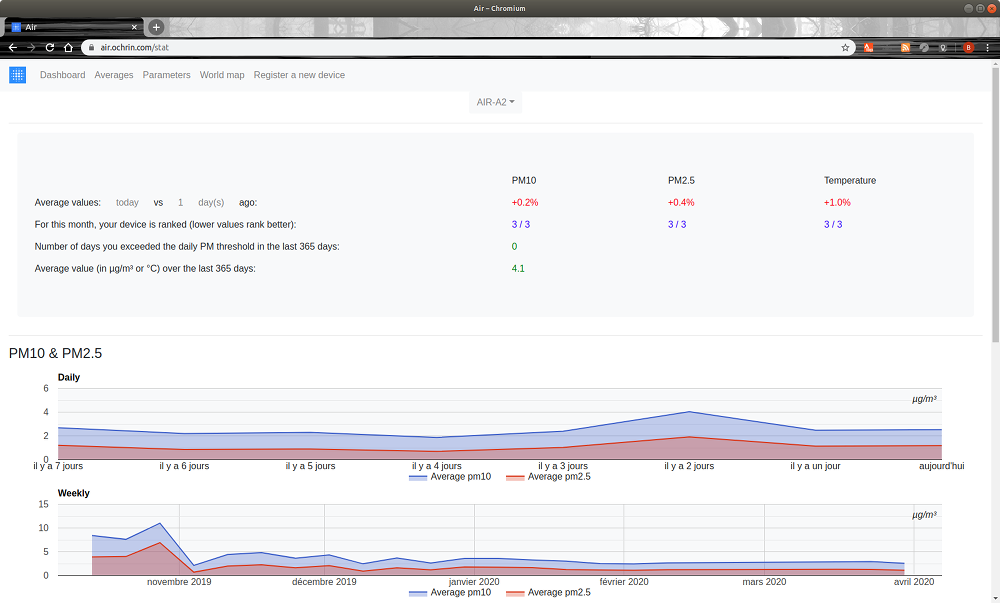1000x603 pixels.
Task: Open Parameters in navigation
Action: [166, 75]
